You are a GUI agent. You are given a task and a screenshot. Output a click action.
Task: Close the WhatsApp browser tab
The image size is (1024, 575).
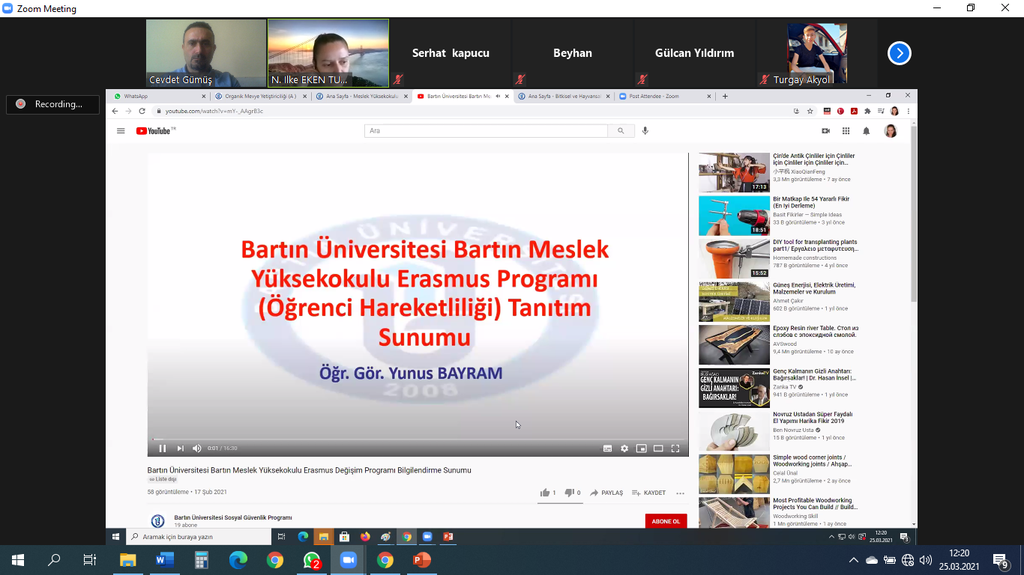coord(203,96)
